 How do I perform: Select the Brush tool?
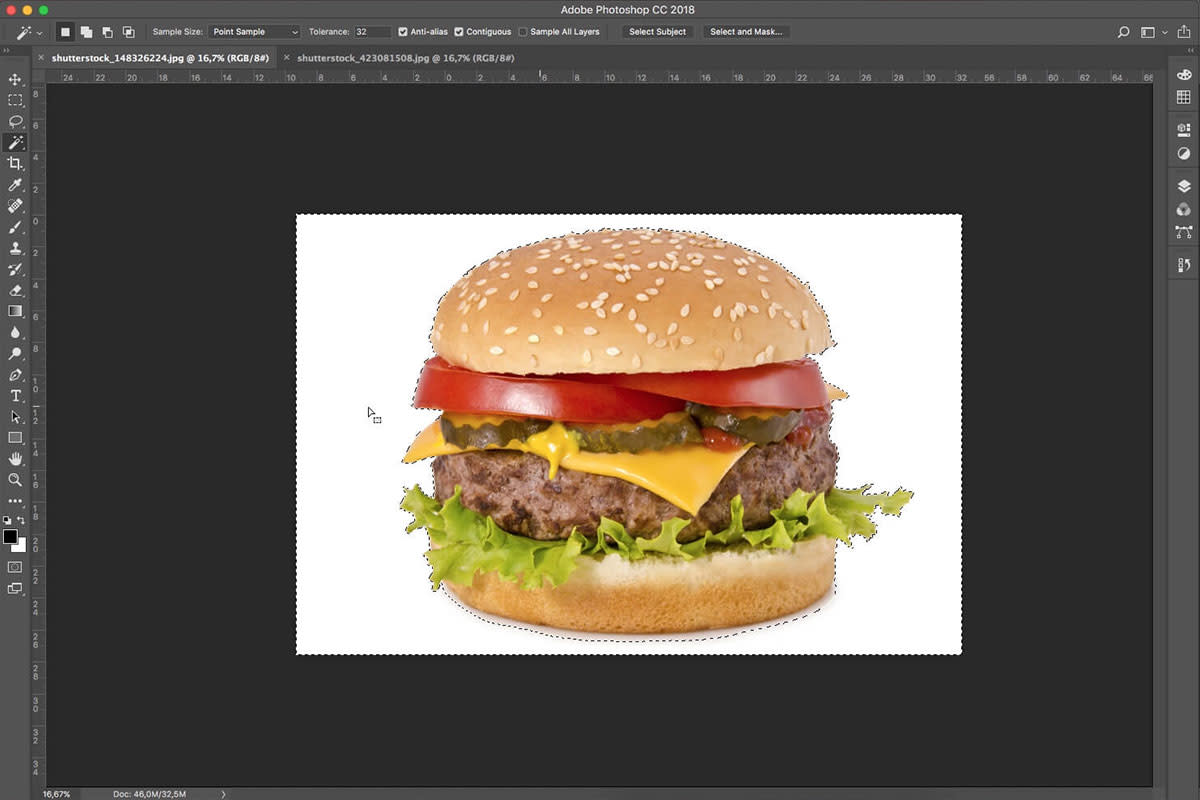(15, 228)
